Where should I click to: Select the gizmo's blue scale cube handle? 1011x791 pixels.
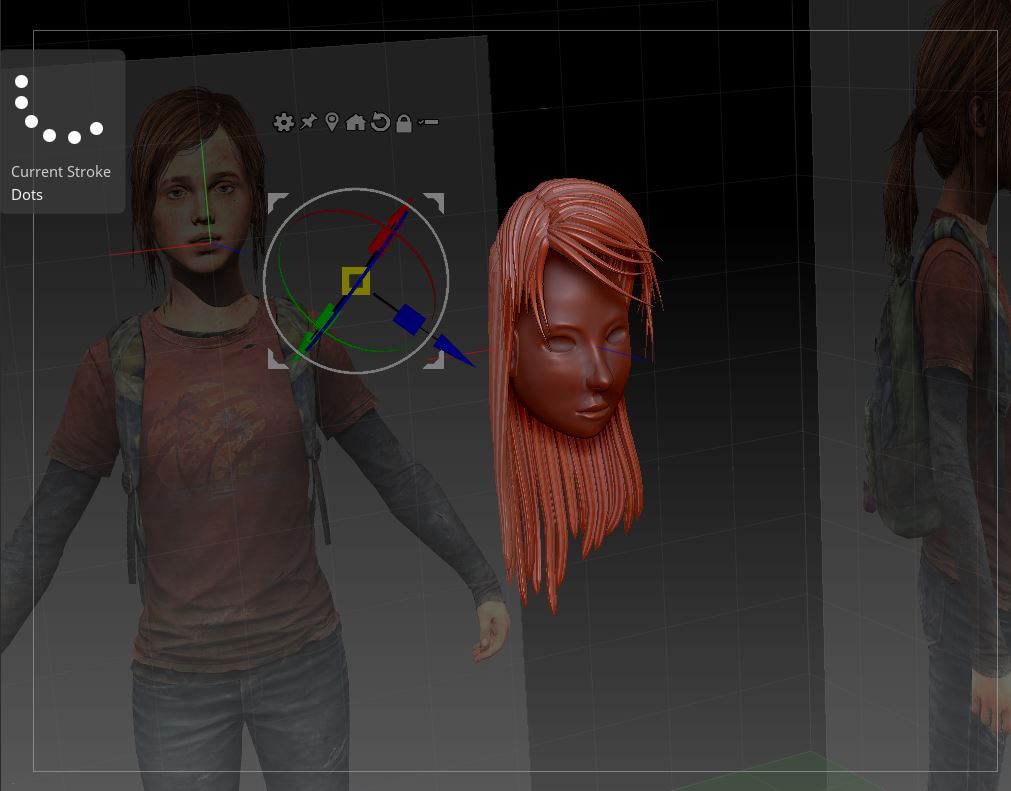coord(409,319)
